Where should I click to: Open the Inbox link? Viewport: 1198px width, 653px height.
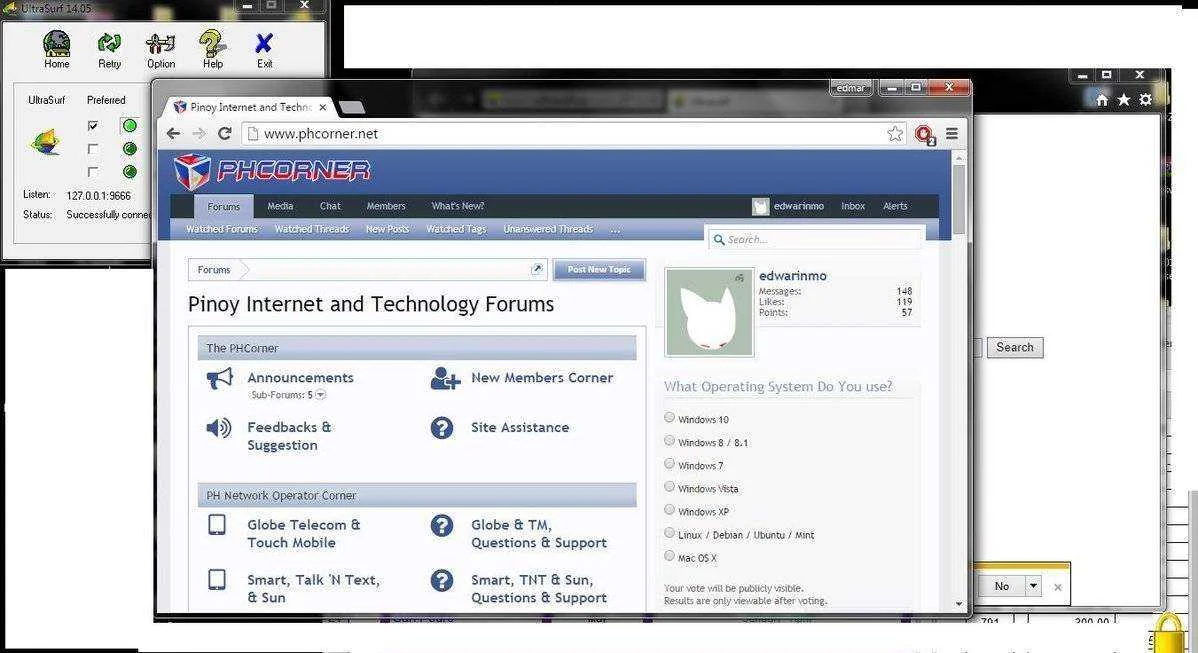click(x=853, y=206)
